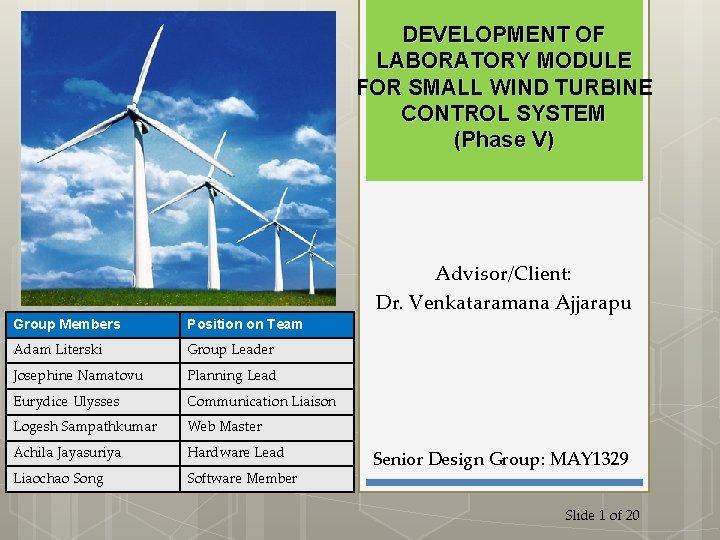Click the 'Group Members' table header
The width and height of the screenshot is (720, 540).
93,325
